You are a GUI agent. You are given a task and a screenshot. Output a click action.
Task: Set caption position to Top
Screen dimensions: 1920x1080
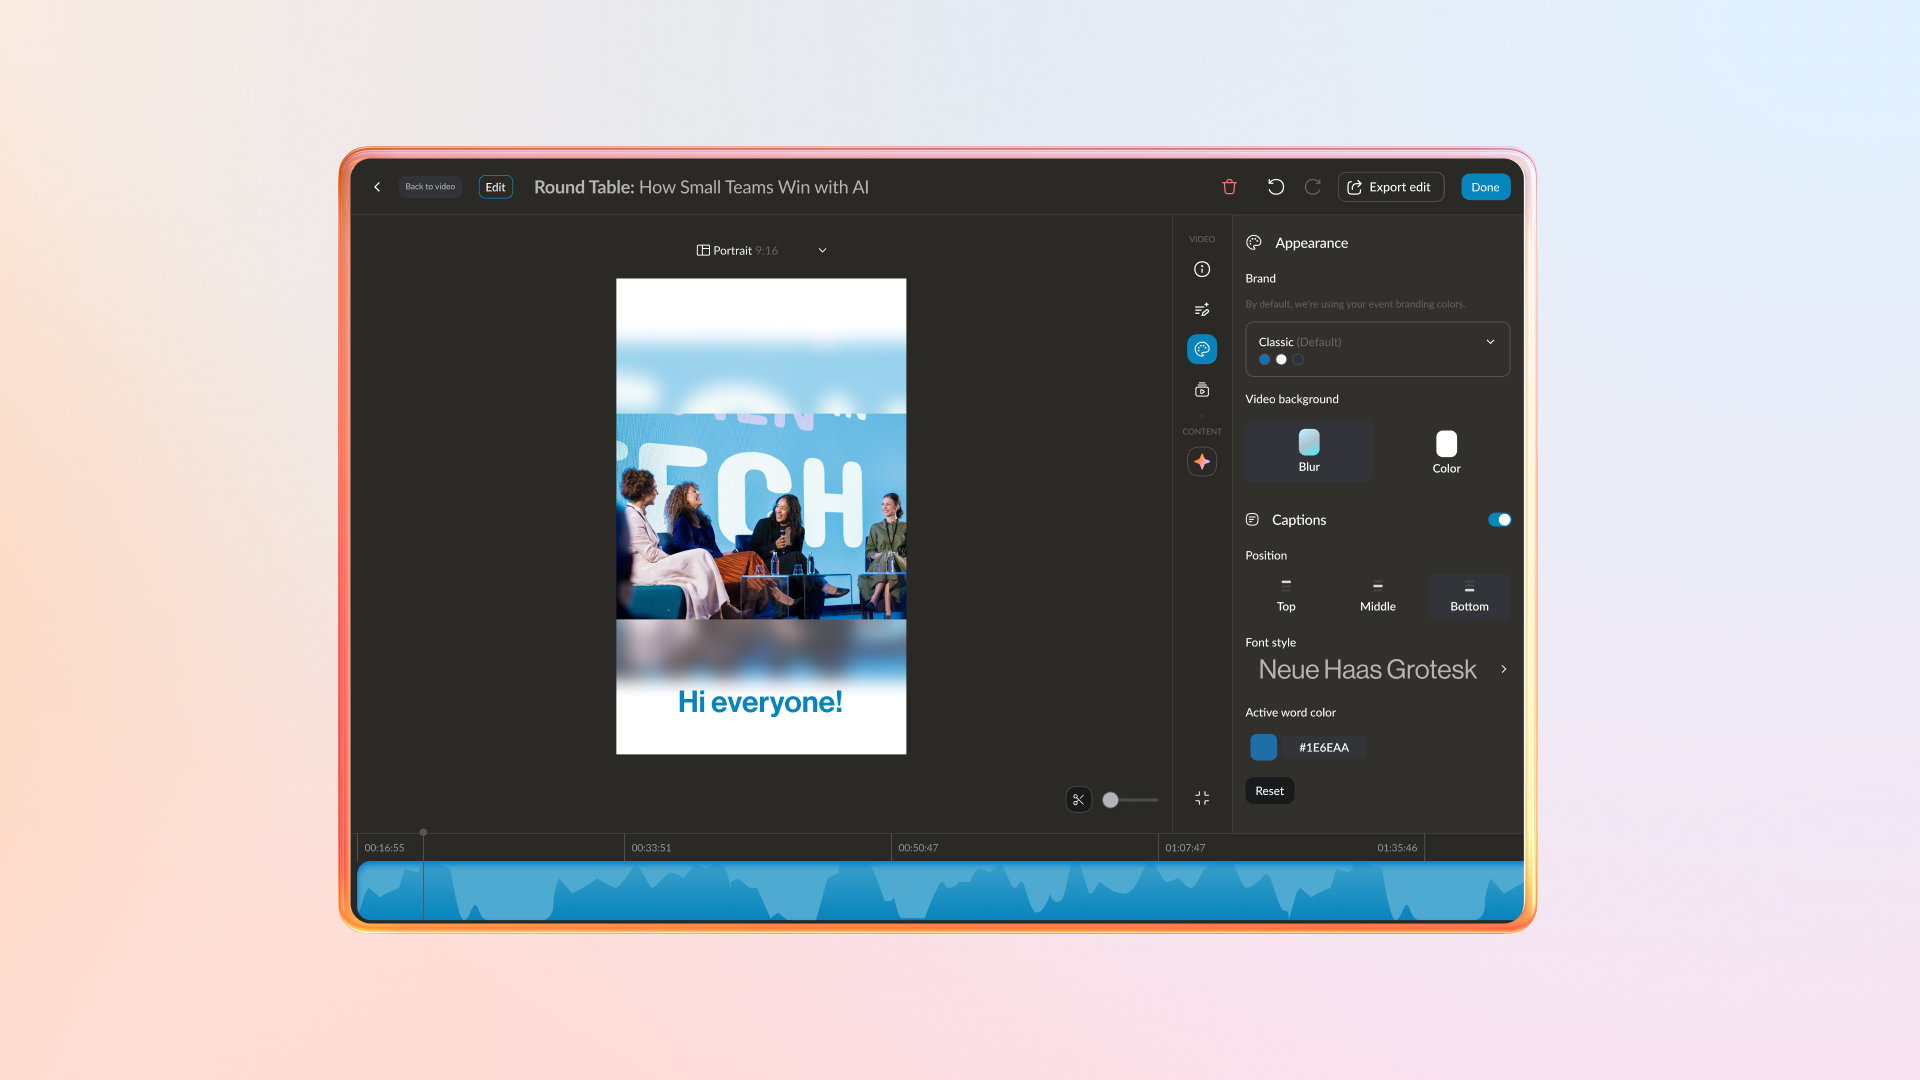pos(1285,596)
